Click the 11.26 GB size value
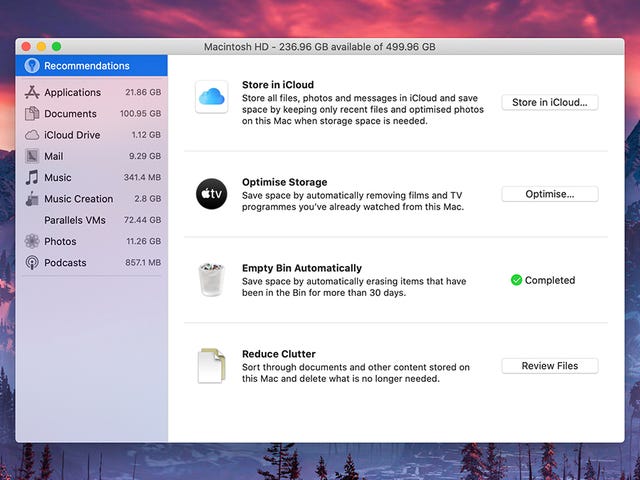The width and height of the screenshot is (640, 480). click(x=143, y=241)
